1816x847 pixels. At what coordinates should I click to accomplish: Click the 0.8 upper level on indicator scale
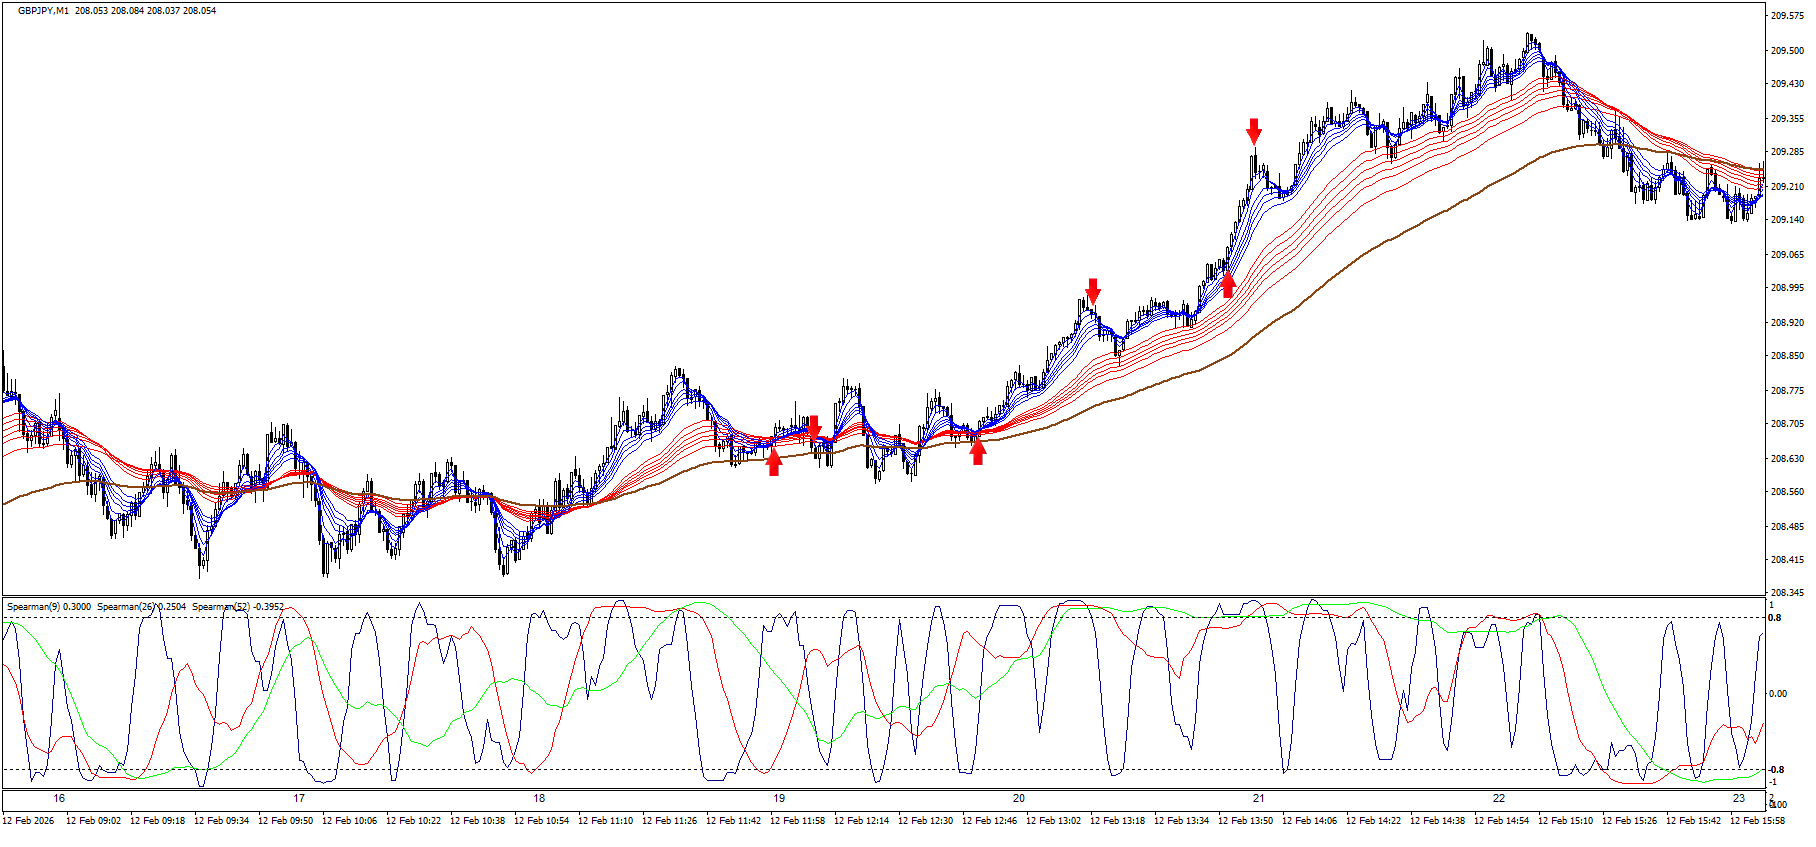point(1775,618)
